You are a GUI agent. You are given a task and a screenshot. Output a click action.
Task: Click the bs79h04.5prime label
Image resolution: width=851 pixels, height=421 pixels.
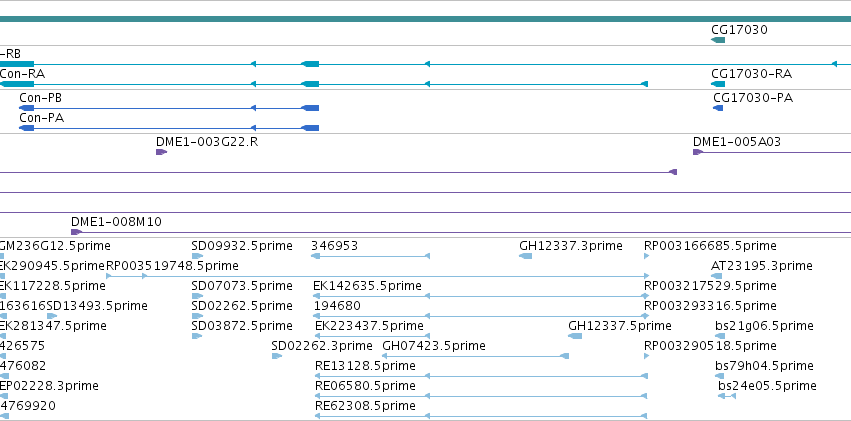point(764,366)
